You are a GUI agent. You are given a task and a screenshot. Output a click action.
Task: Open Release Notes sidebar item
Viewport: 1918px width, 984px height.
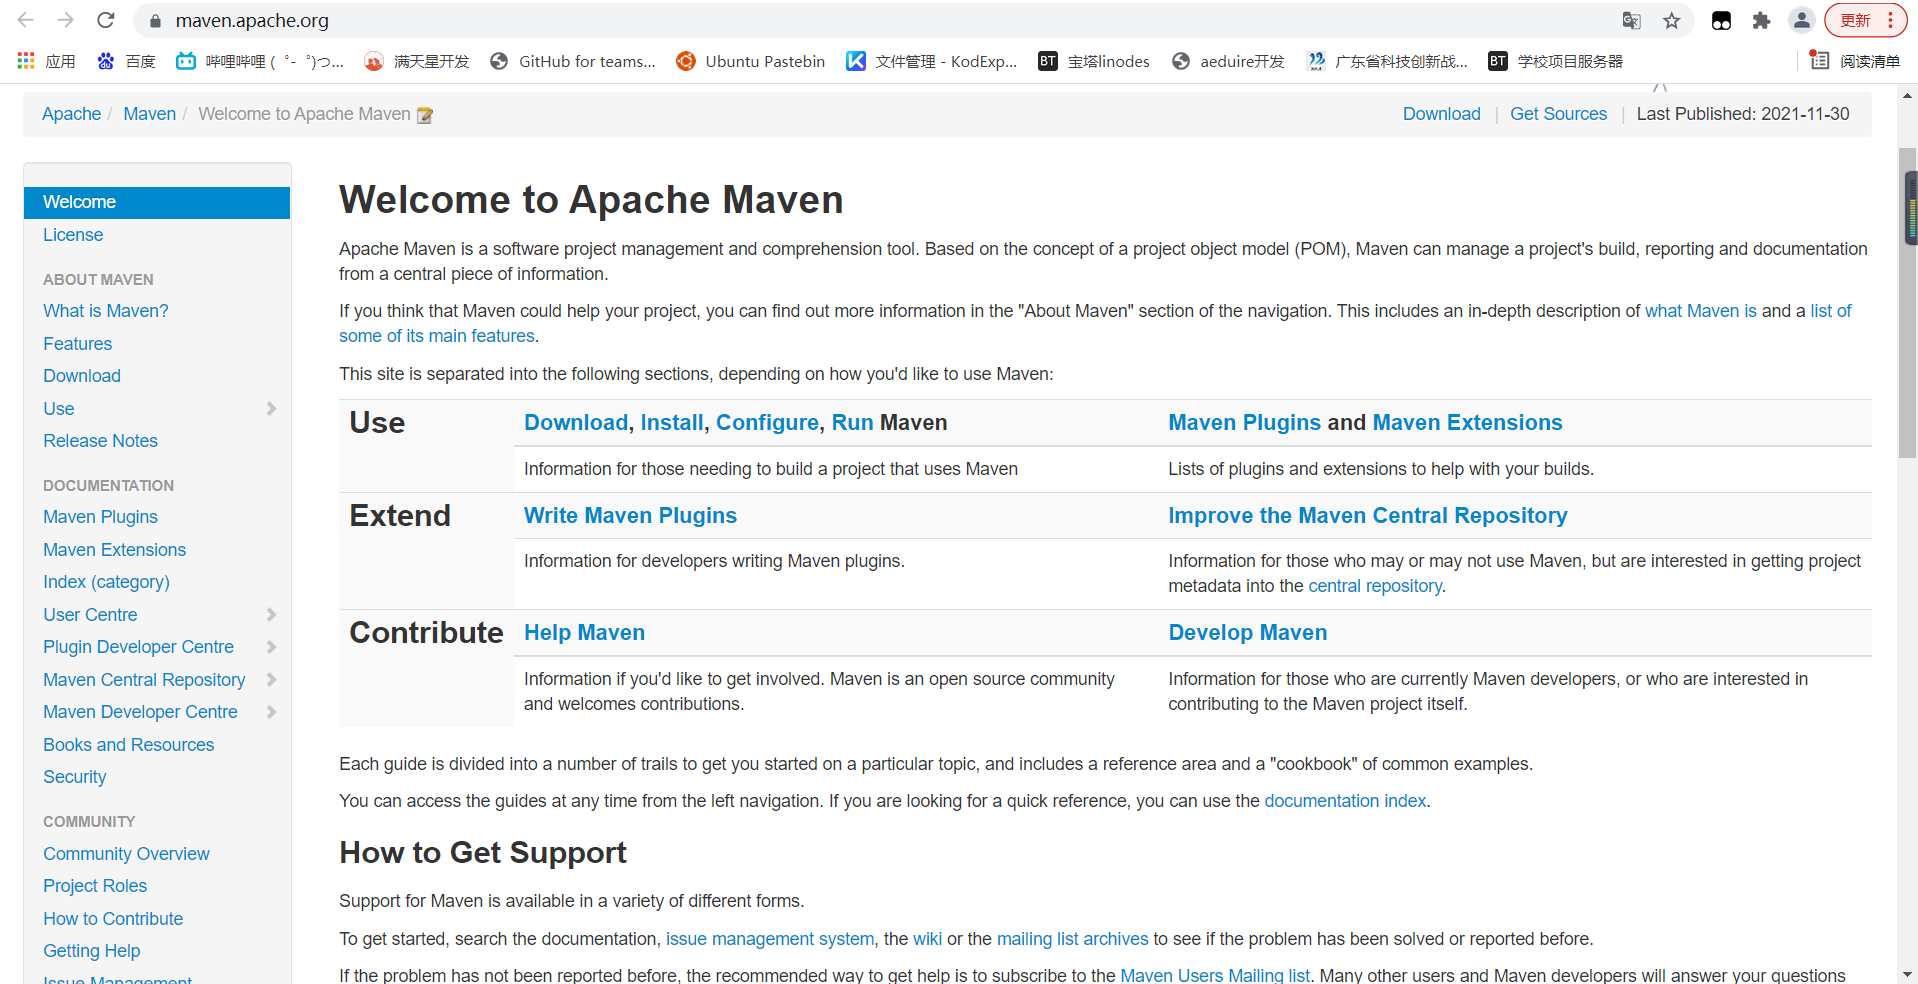tap(100, 441)
